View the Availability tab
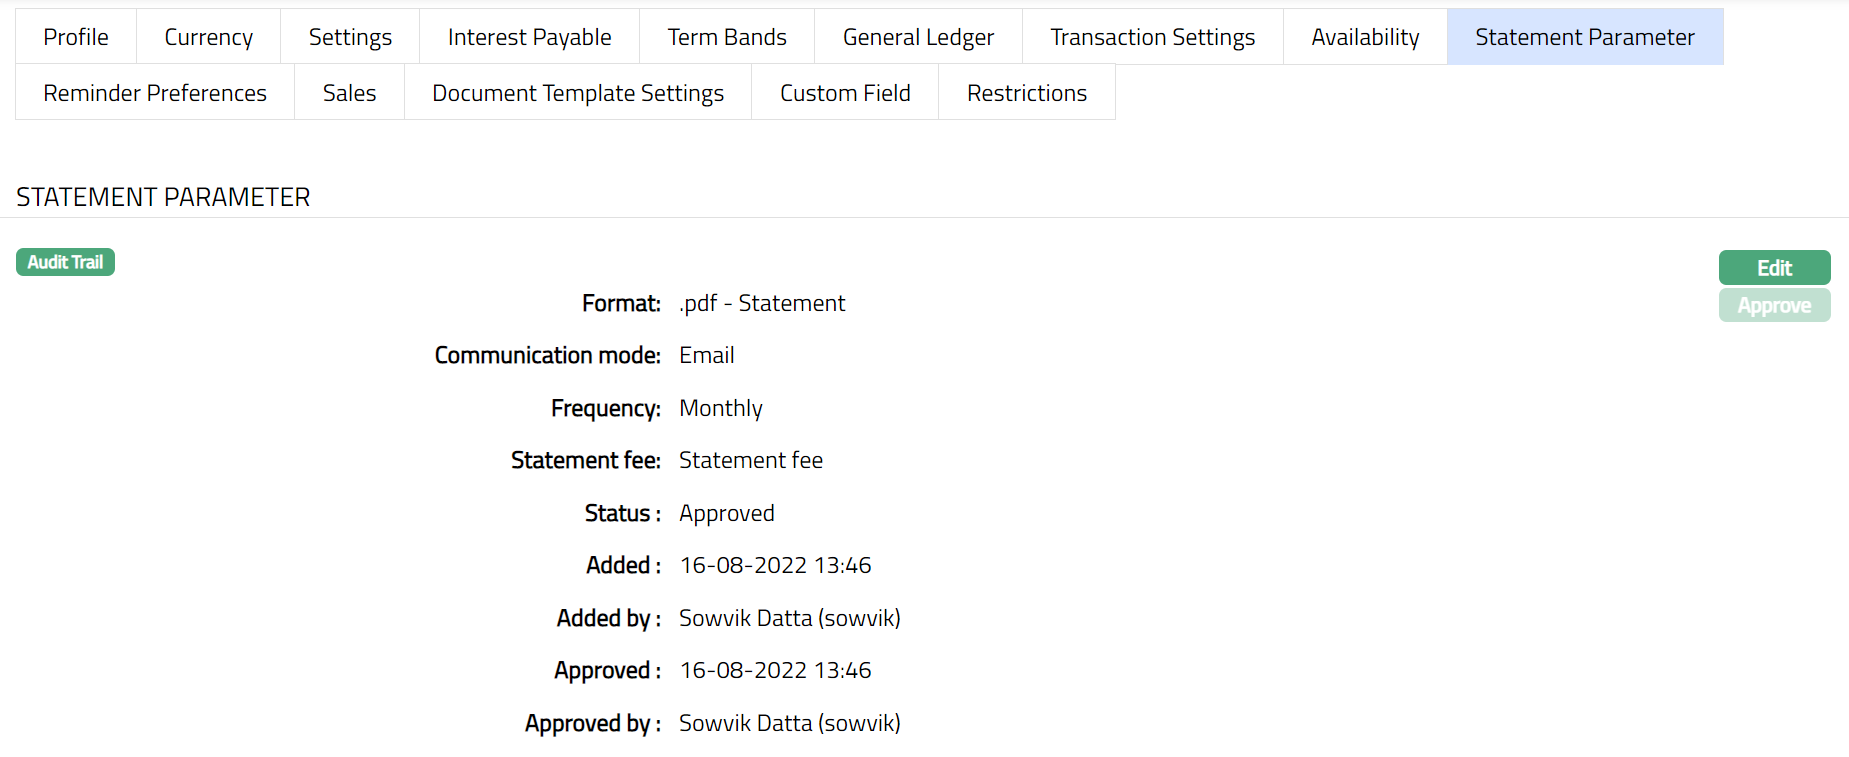Image resolution: width=1849 pixels, height=757 pixels. [1365, 37]
